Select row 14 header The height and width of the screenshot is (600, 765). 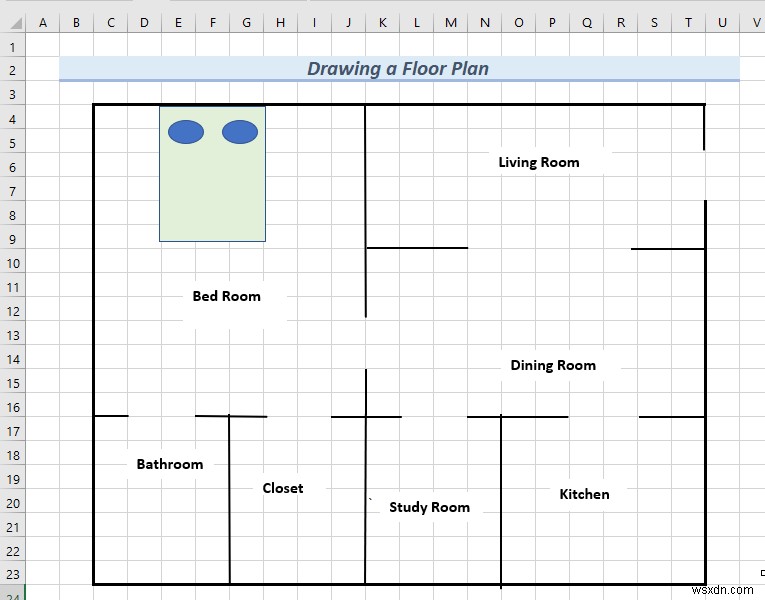tap(13, 359)
